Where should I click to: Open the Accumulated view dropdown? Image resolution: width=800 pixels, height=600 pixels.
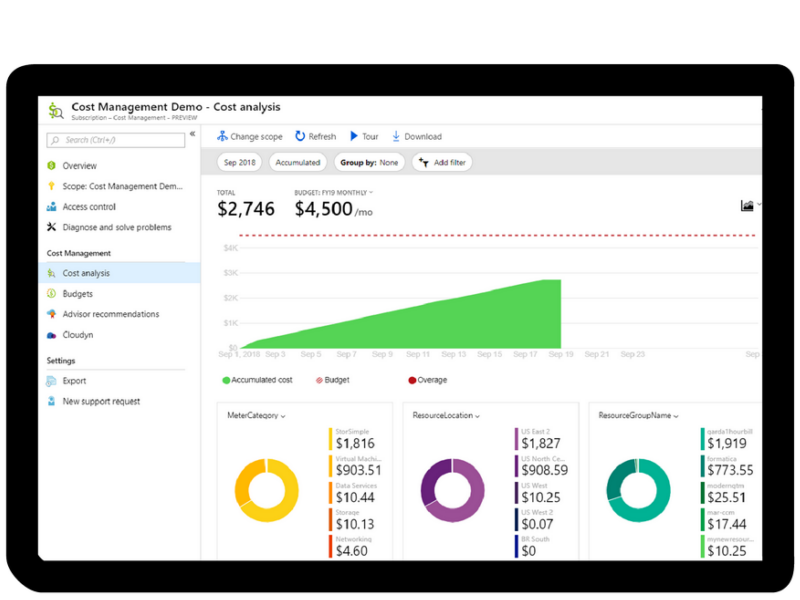coord(298,162)
